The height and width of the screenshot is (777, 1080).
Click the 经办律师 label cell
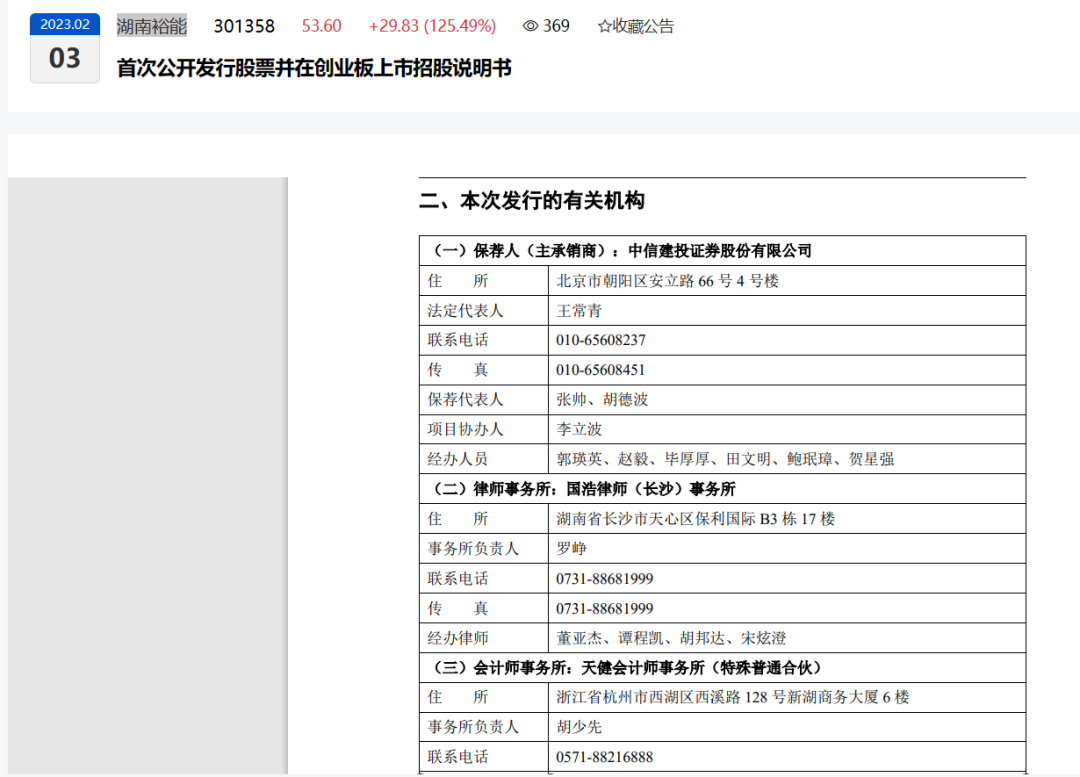(484, 638)
